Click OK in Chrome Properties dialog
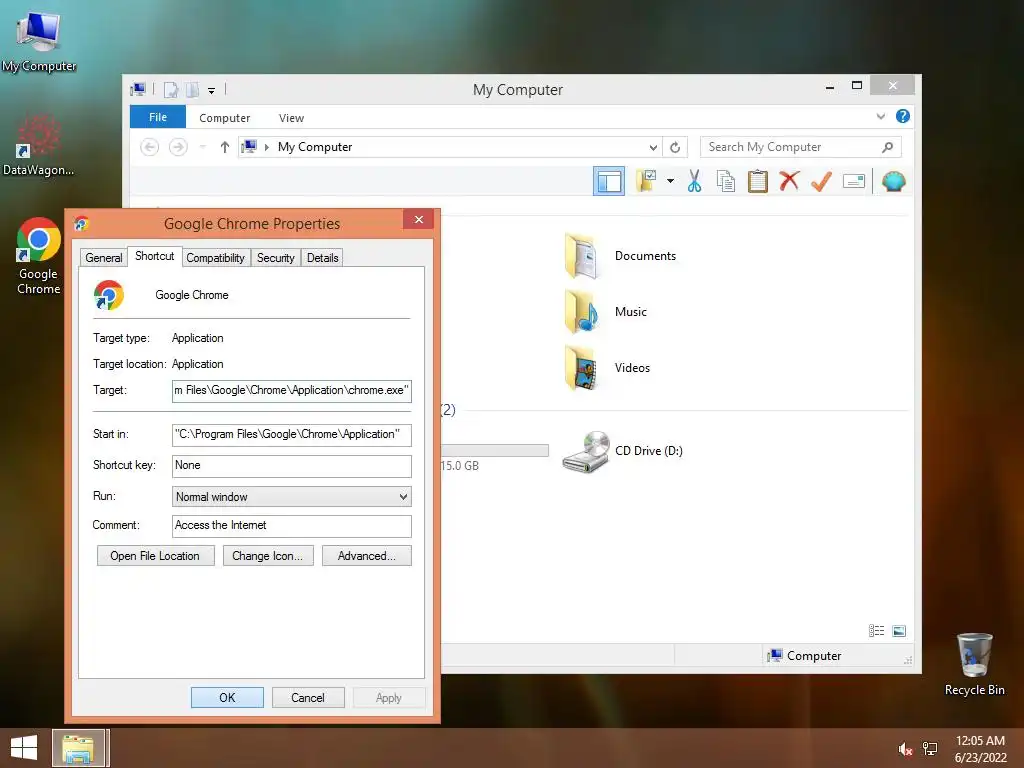This screenshot has height=768, width=1024. 227,697
